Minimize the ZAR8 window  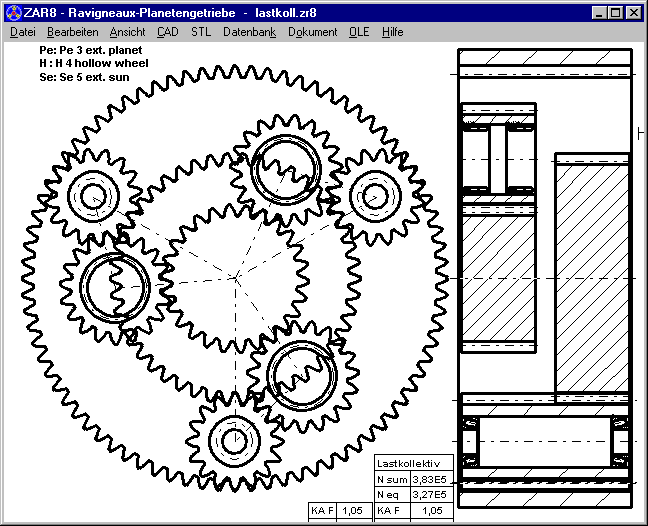598,13
